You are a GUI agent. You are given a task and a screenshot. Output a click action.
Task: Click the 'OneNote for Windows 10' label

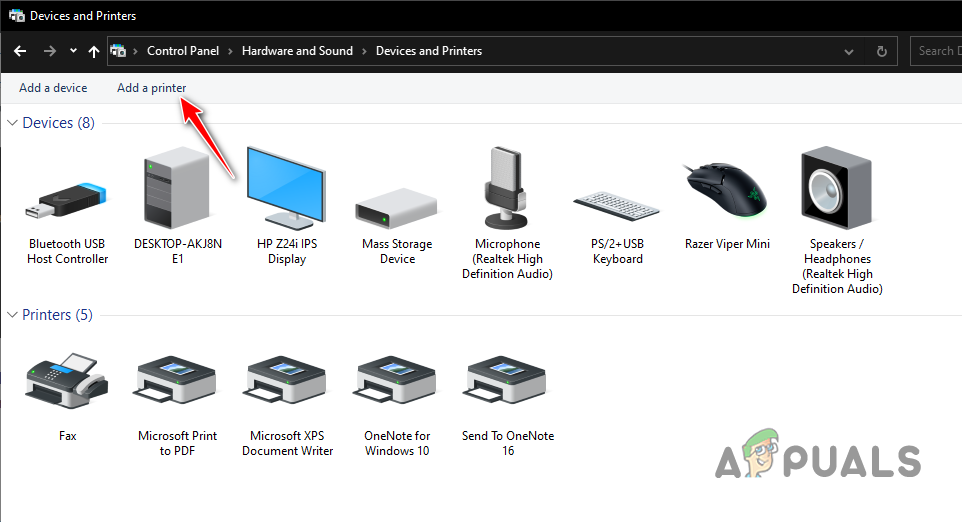[x=397, y=443]
